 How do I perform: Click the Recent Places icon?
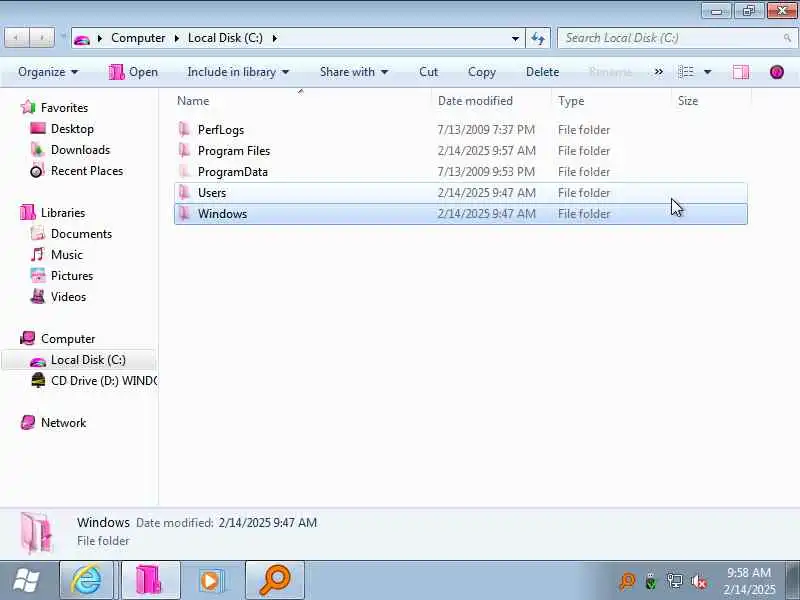coord(37,171)
